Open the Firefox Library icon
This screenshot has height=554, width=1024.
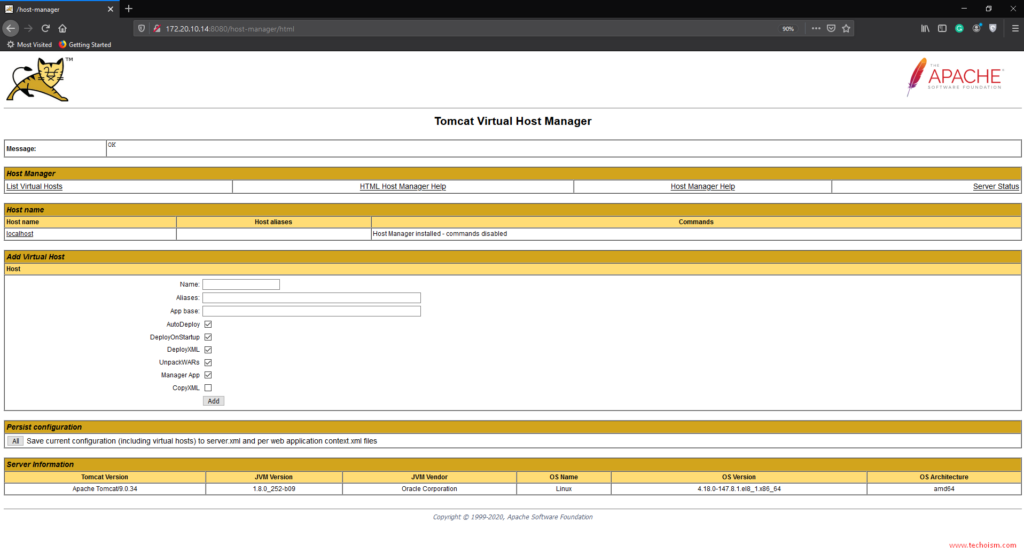pyautogui.click(x=925, y=29)
